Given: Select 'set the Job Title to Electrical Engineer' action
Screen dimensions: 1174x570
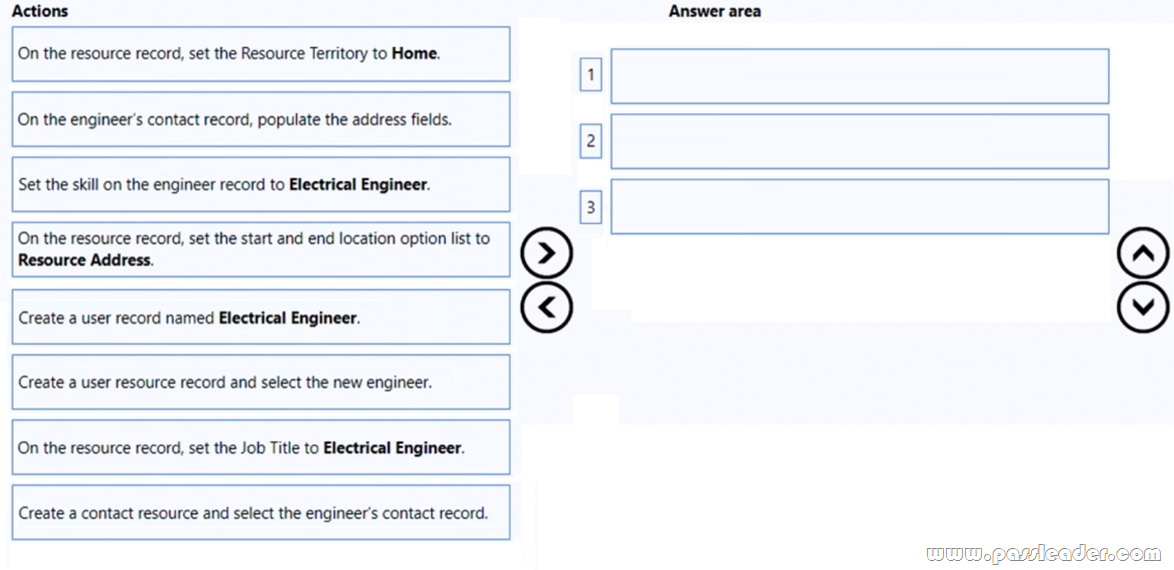Looking at the screenshot, I should click(260, 447).
